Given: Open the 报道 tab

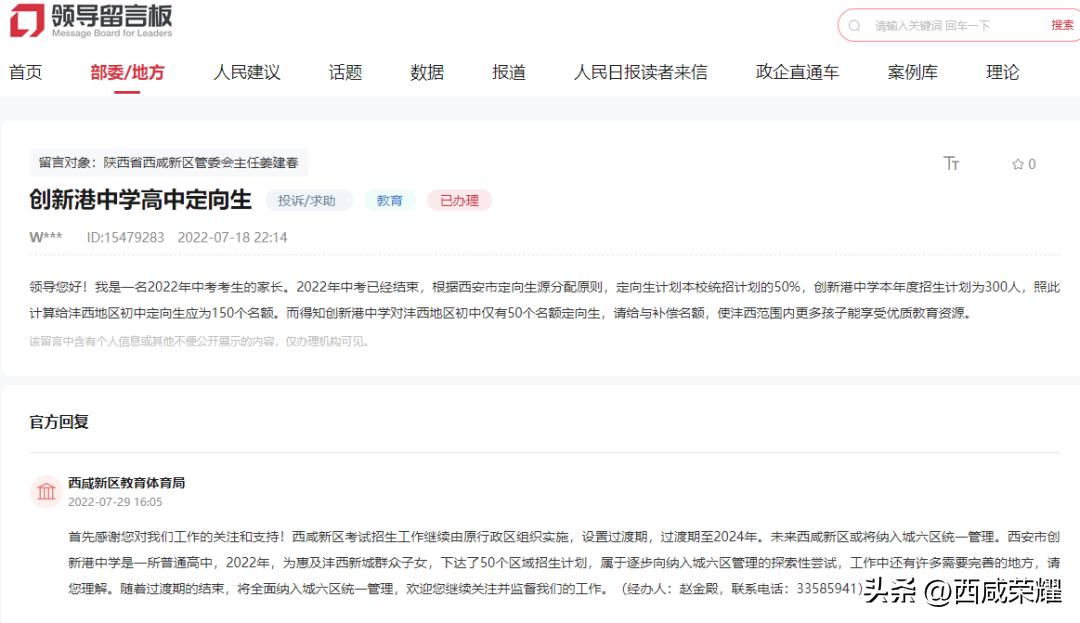Looking at the screenshot, I should [x=509, y=71].
